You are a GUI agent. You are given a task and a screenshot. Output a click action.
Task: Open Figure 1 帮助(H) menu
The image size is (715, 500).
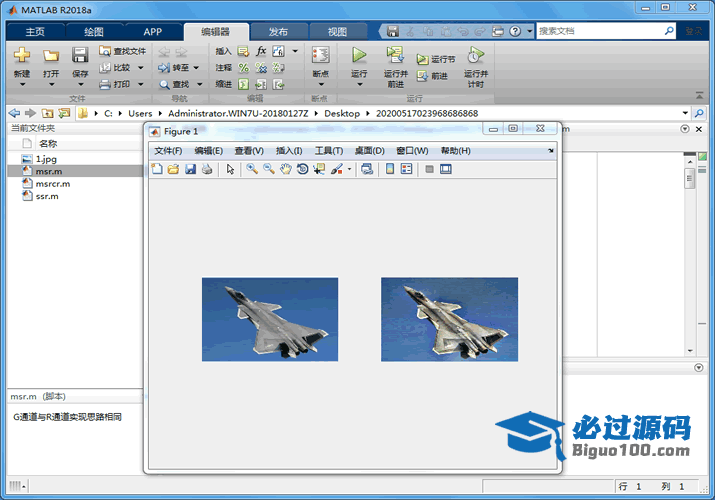(x=456, y=151)
